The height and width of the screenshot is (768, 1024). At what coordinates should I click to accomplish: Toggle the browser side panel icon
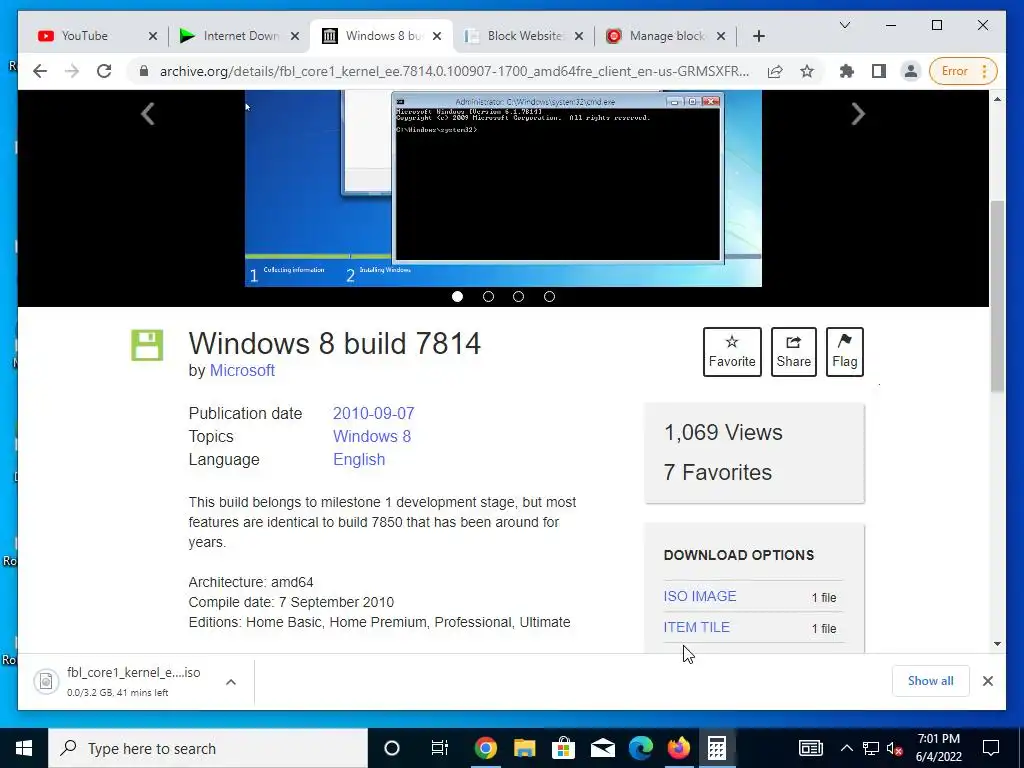pyautogui.click(x=879, y=71)
